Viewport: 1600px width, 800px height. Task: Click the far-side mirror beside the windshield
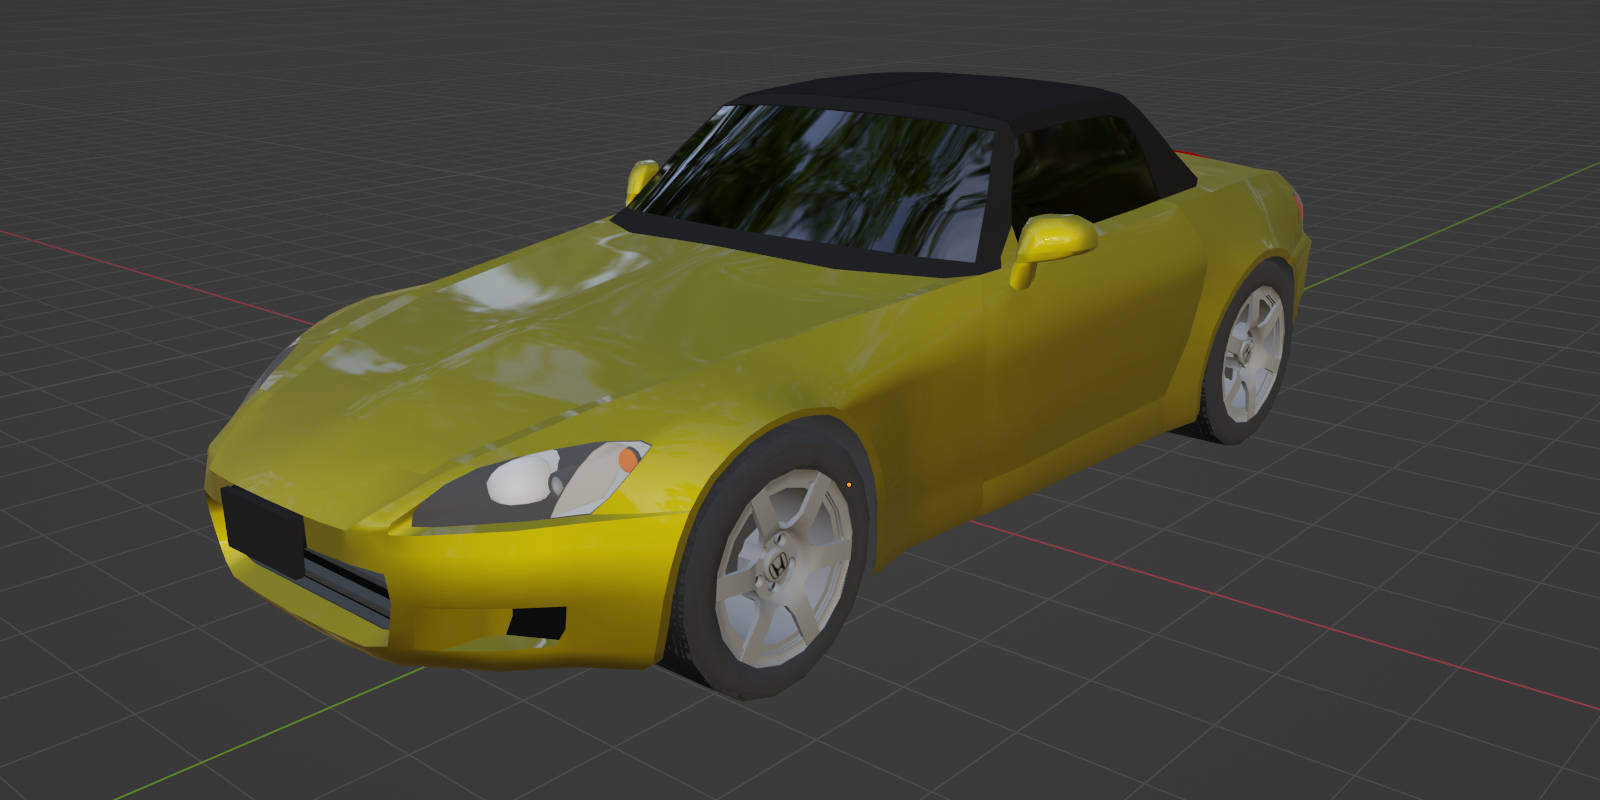[641, 178]
